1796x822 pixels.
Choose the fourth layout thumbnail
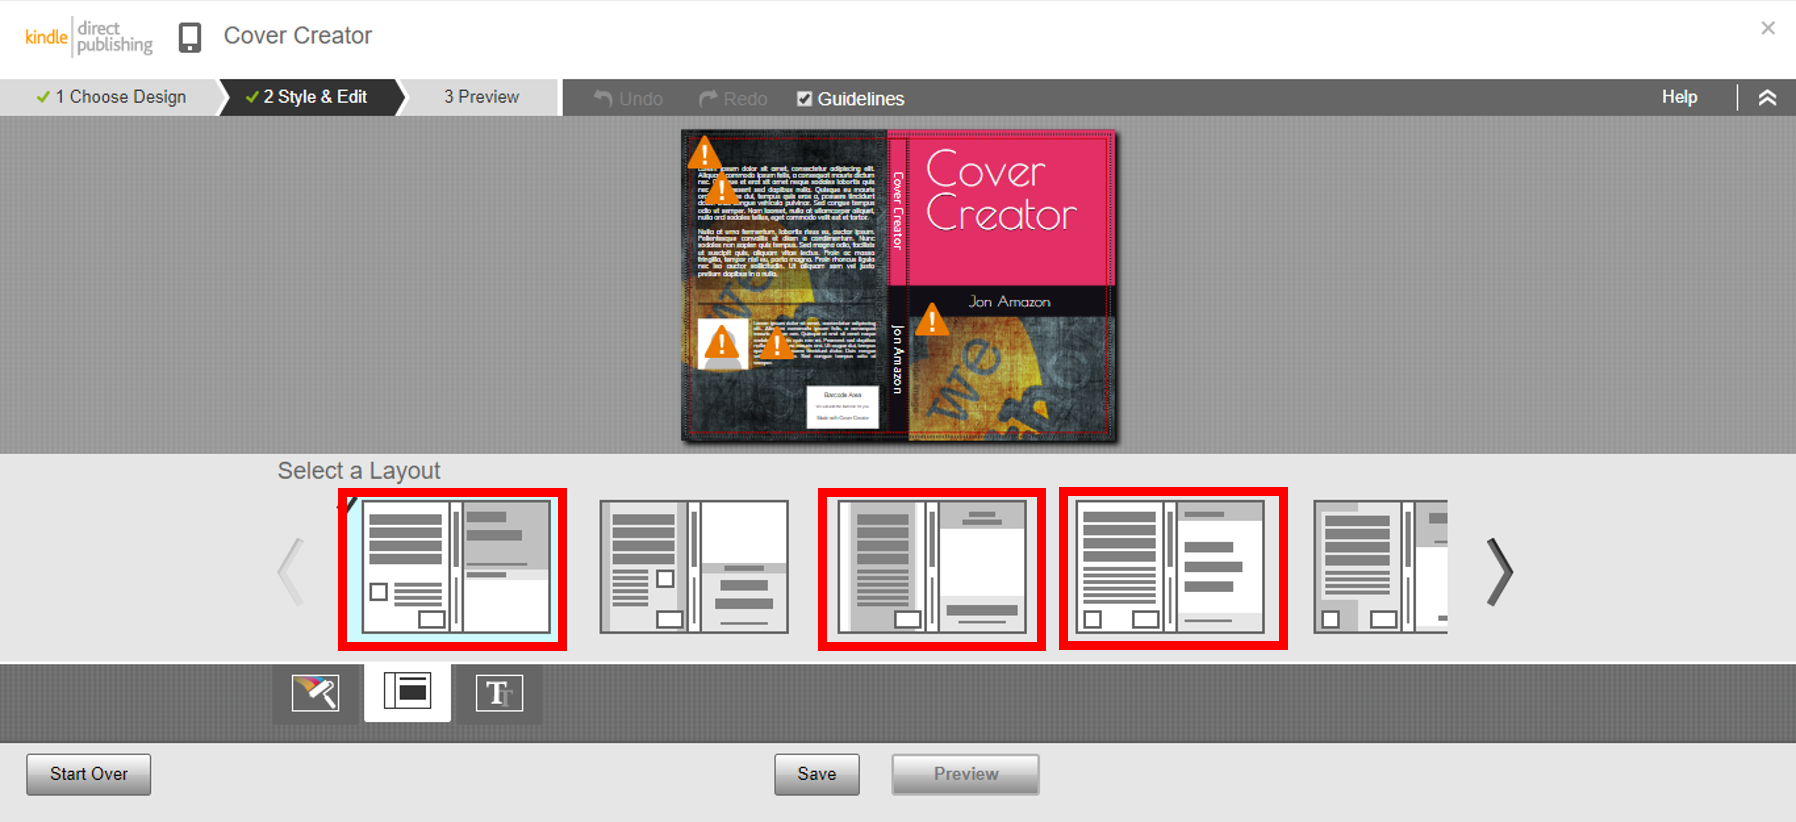coord(1172,567)
